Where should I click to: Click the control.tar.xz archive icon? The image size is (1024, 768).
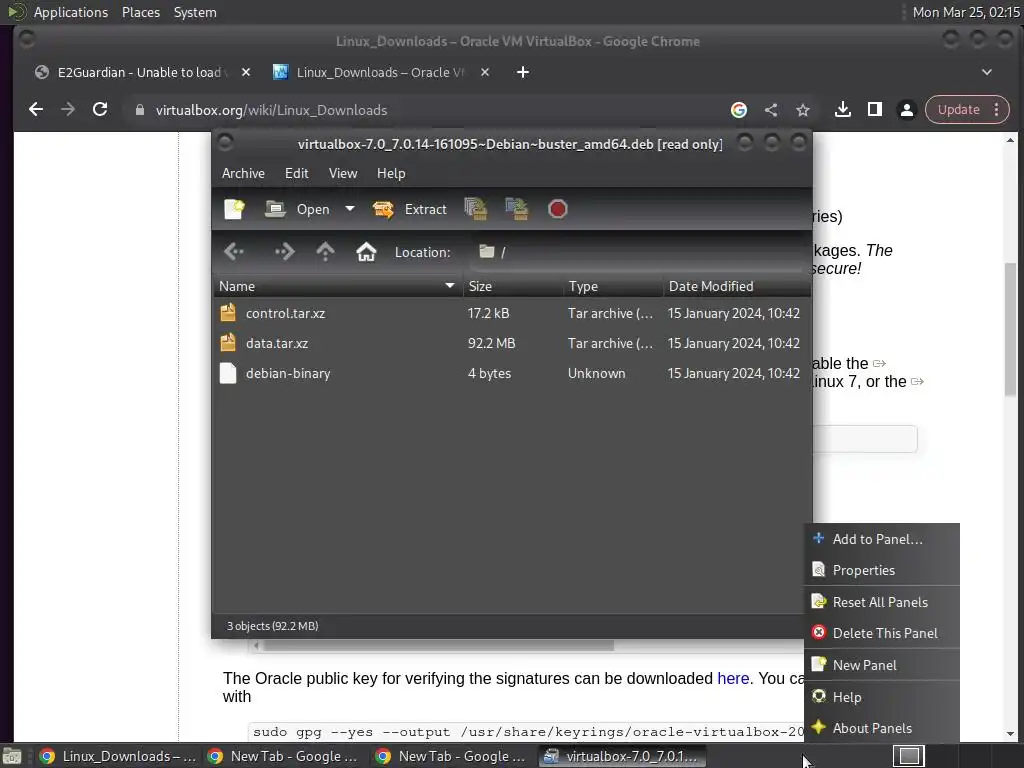tap(228, 313)
